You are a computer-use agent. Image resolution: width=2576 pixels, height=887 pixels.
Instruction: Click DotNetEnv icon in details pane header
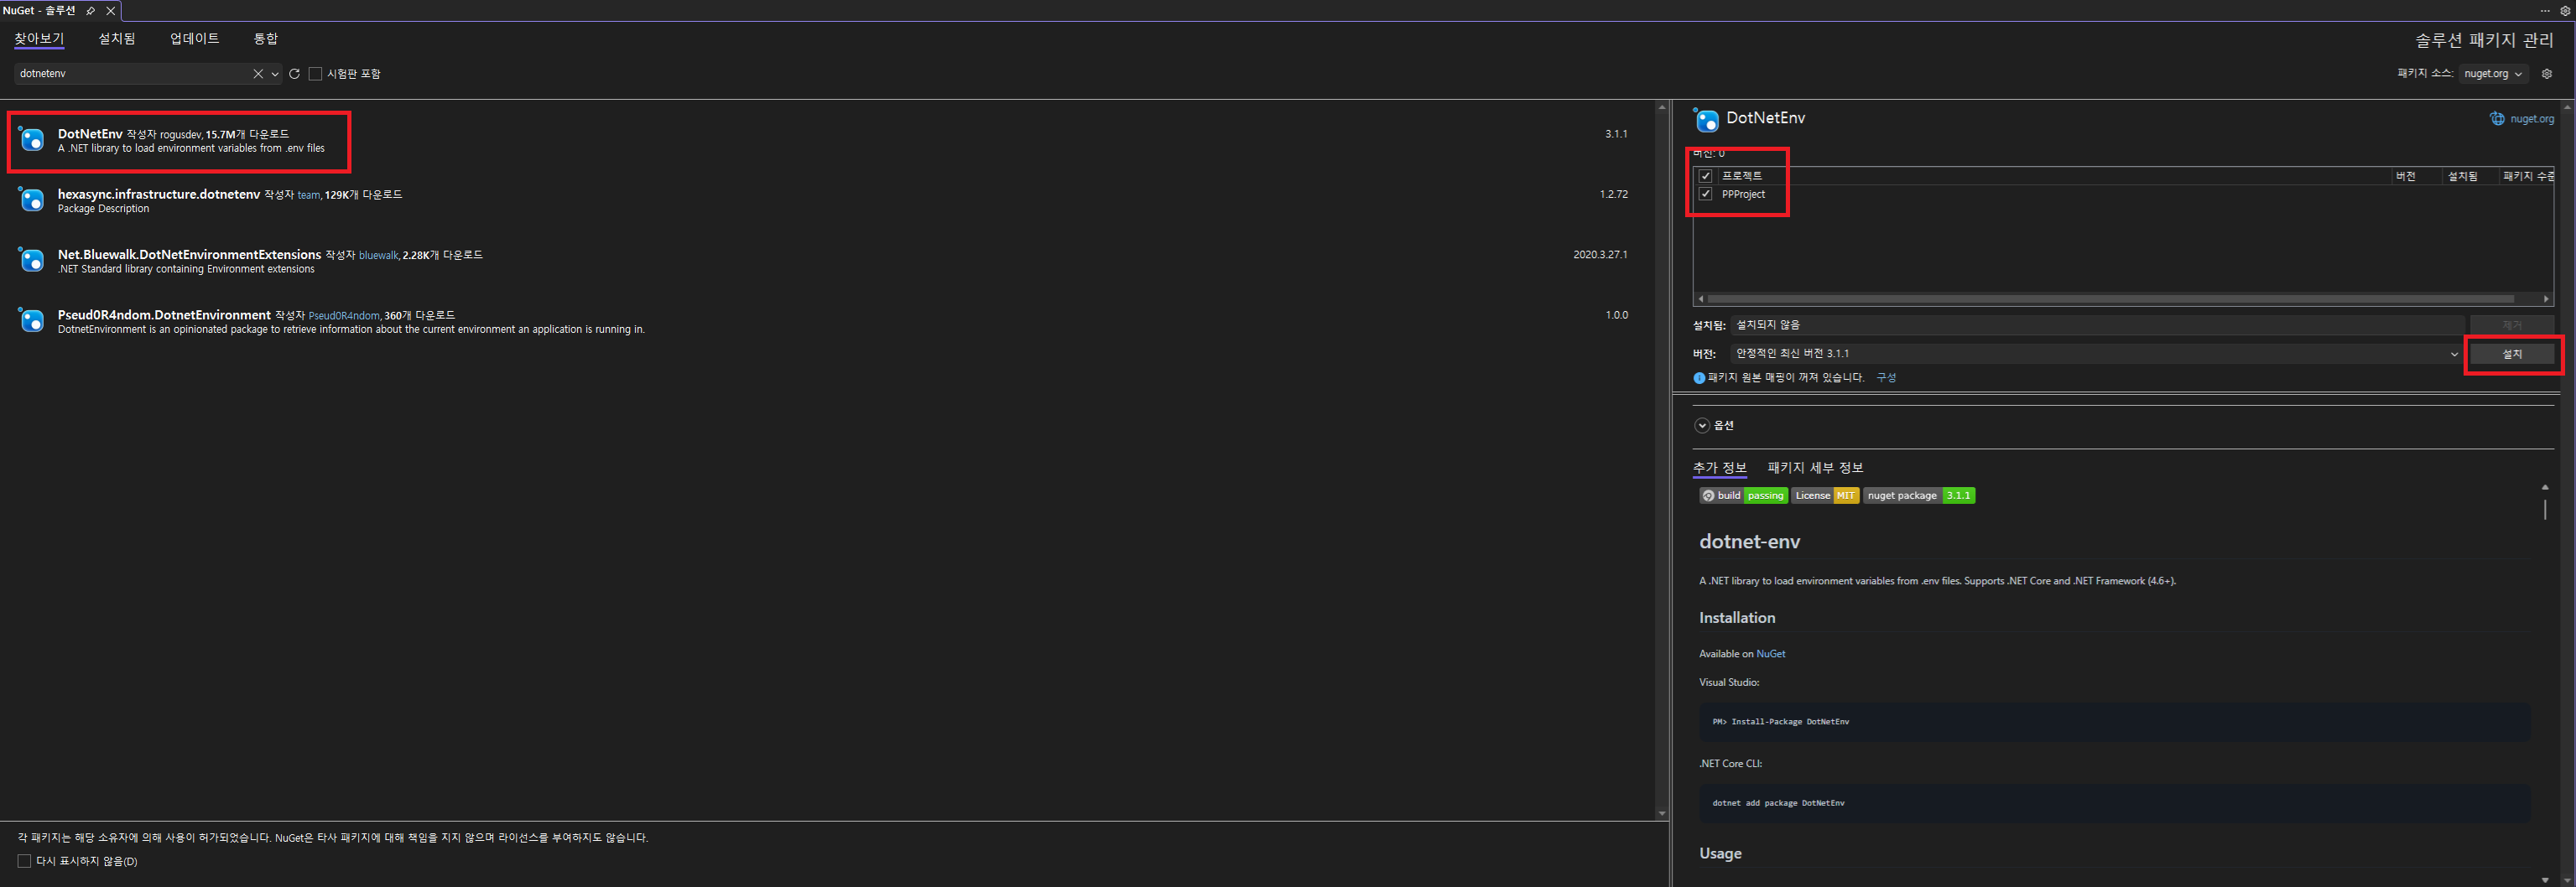point(1706,119)
